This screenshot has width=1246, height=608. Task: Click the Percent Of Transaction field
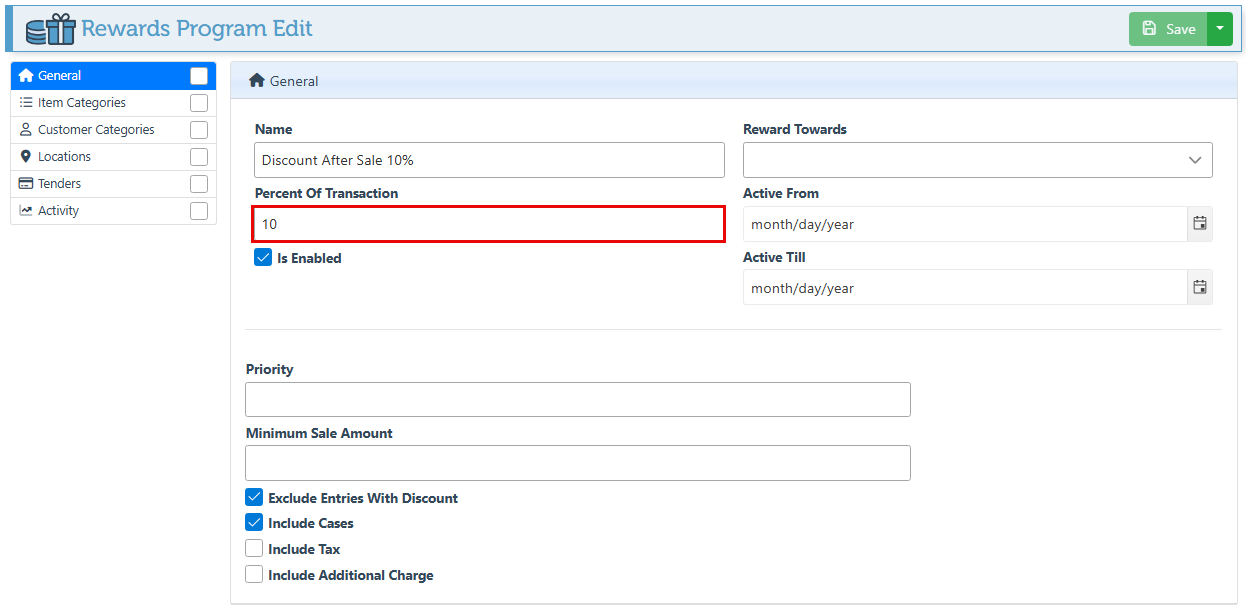tap(488, 224)
